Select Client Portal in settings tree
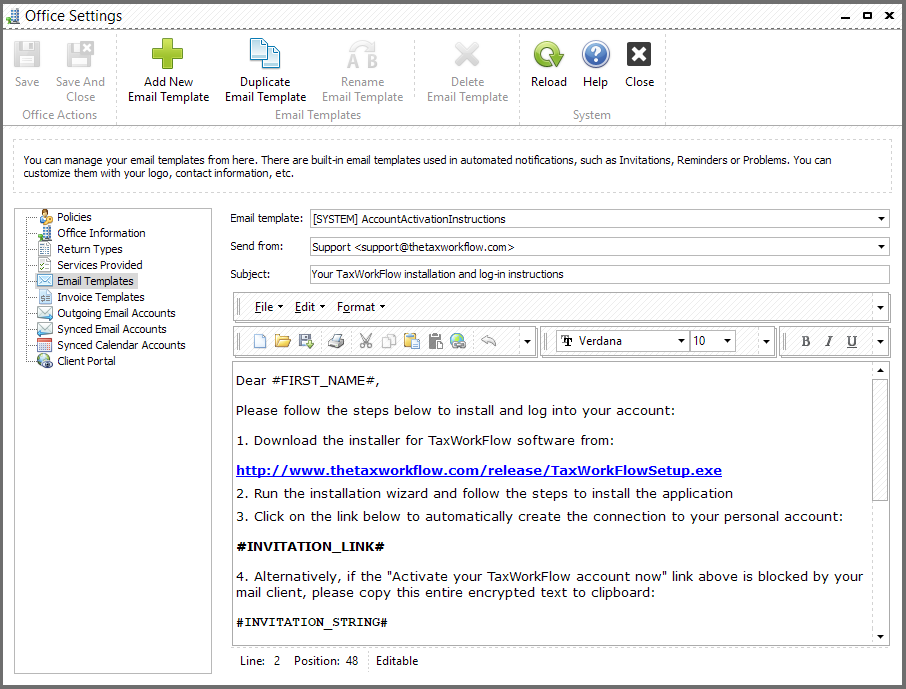 point(86,361)
